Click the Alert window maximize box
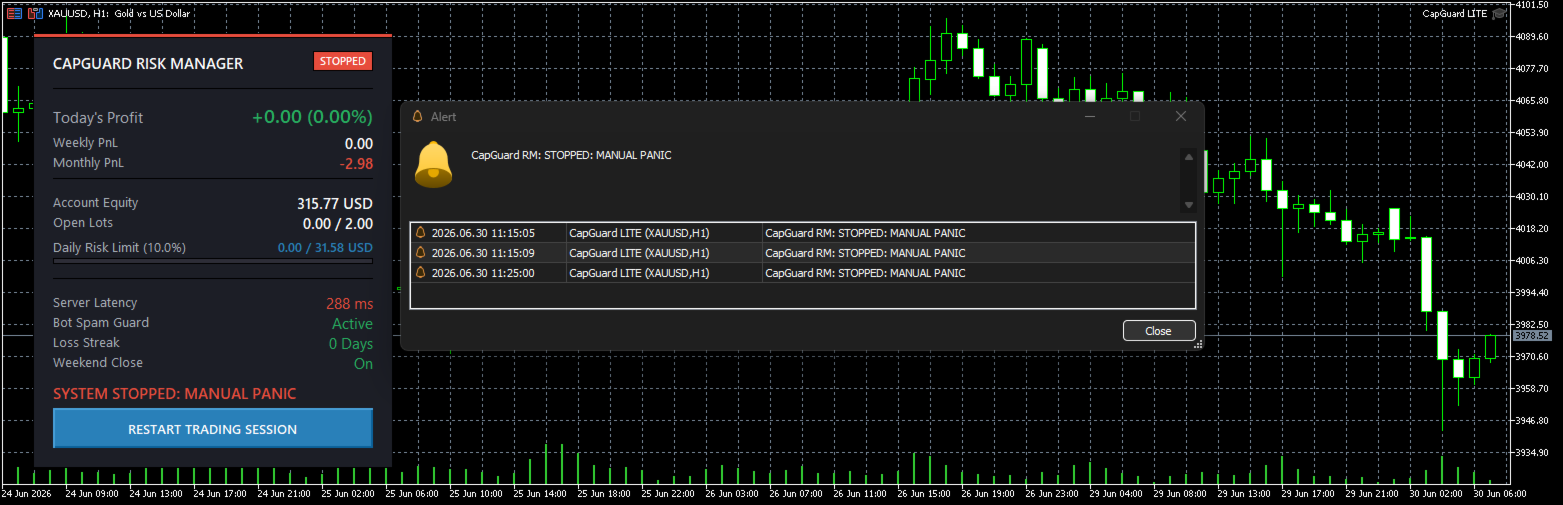The height and width of the screenshot is (505, 1563). pyautogui.click(x=1135, y=116)
